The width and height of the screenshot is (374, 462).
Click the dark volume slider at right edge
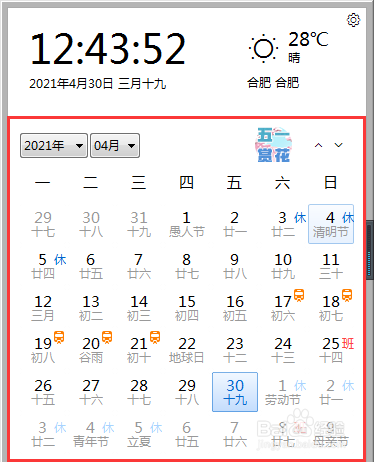[x=370, y=250]
